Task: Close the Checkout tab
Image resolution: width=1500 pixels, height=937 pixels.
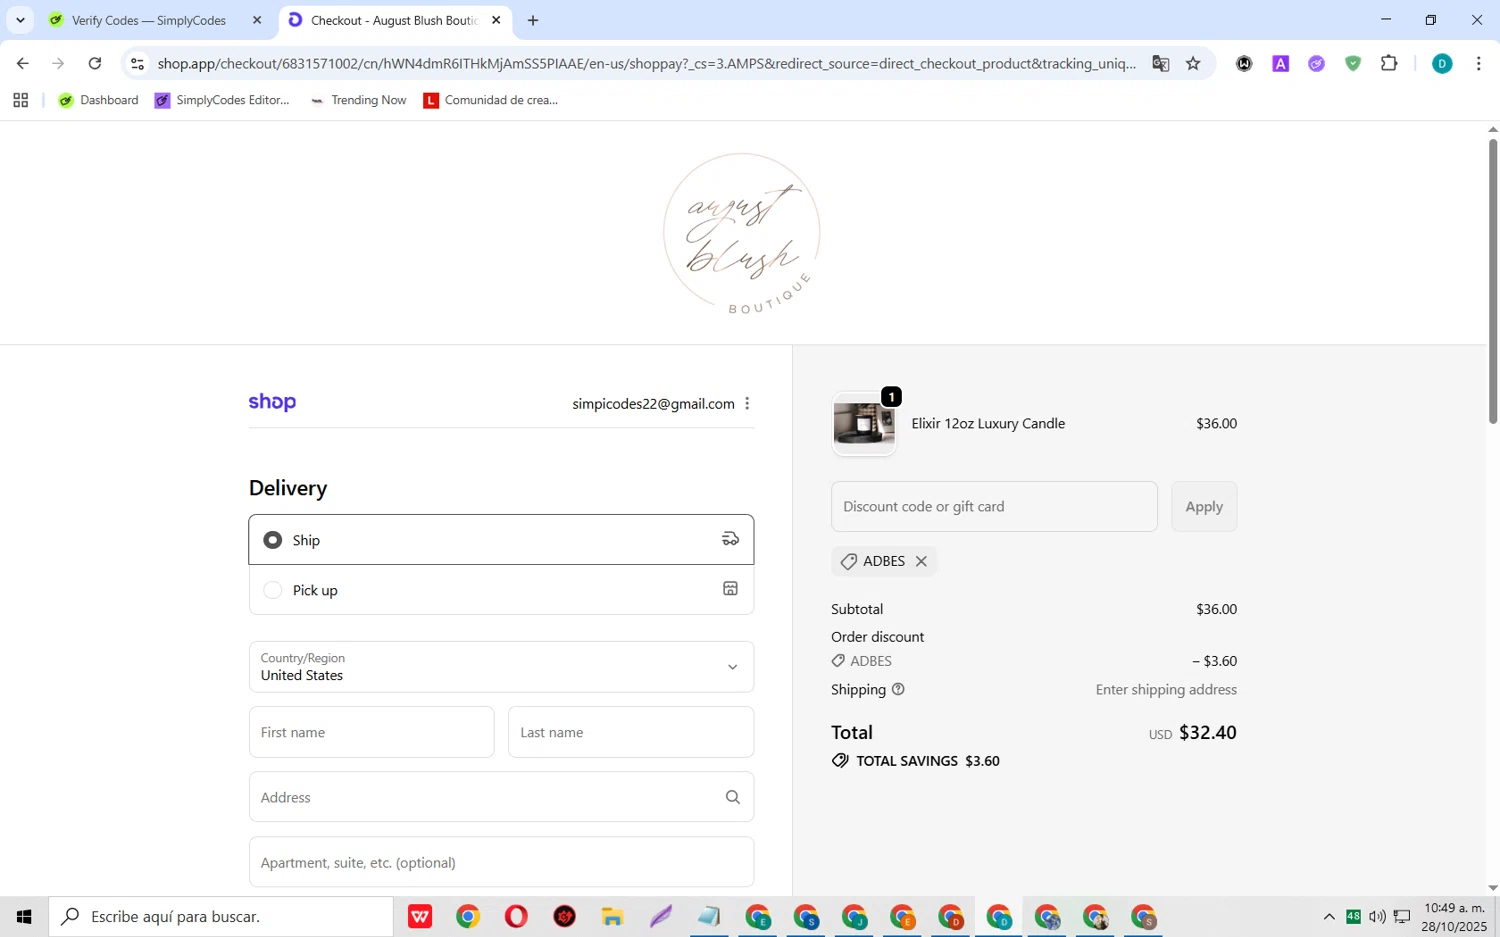Action: [x=496, y=20]
